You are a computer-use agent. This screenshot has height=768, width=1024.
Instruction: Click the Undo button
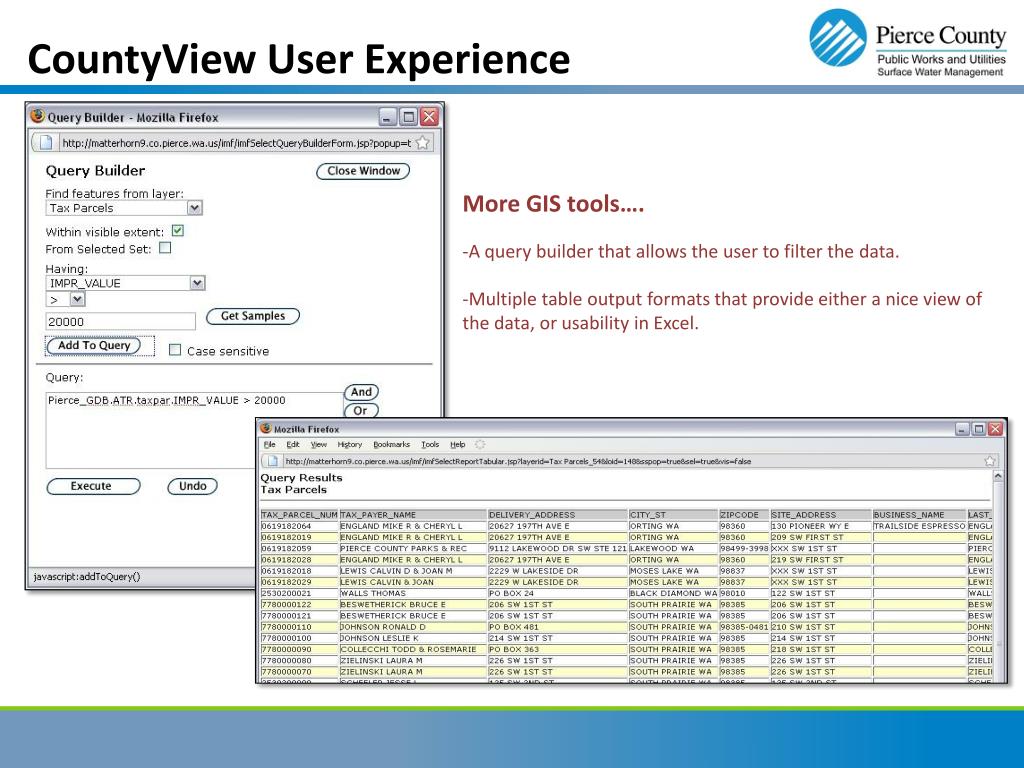click(x=193, y=486)
